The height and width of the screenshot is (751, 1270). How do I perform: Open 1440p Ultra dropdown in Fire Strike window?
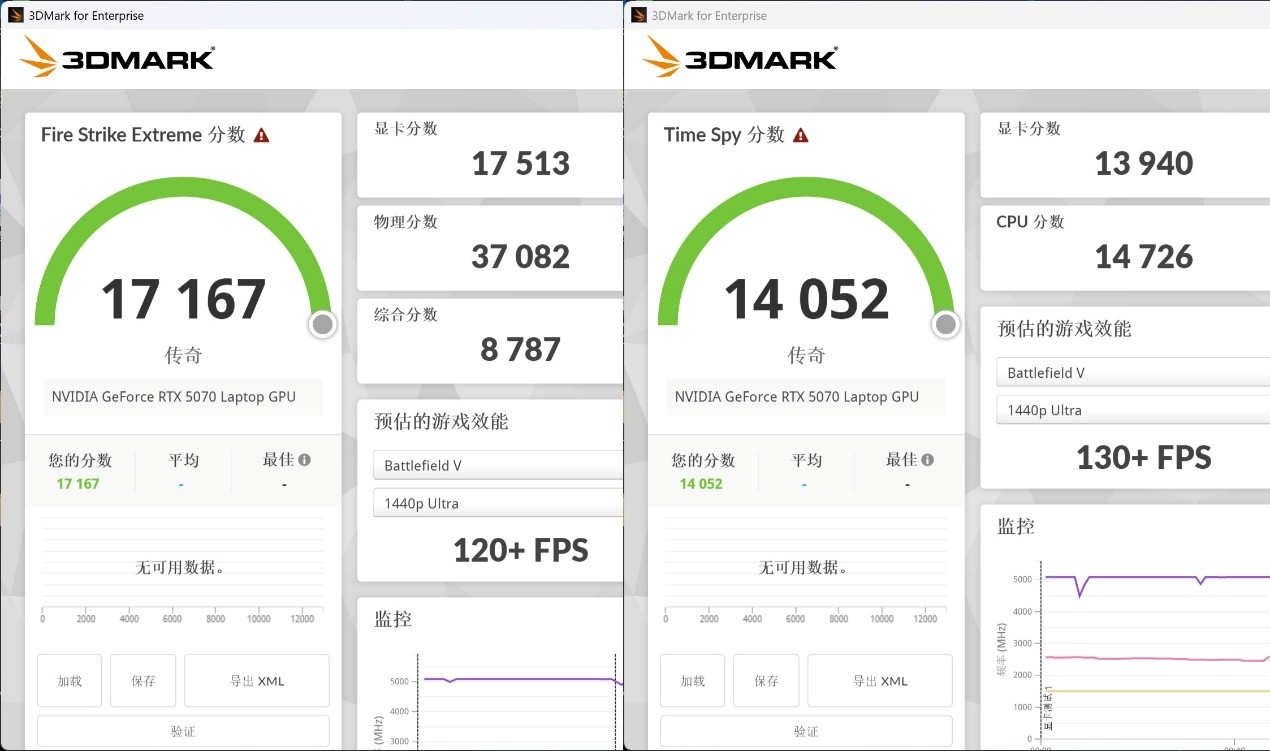tap(497, 503)
